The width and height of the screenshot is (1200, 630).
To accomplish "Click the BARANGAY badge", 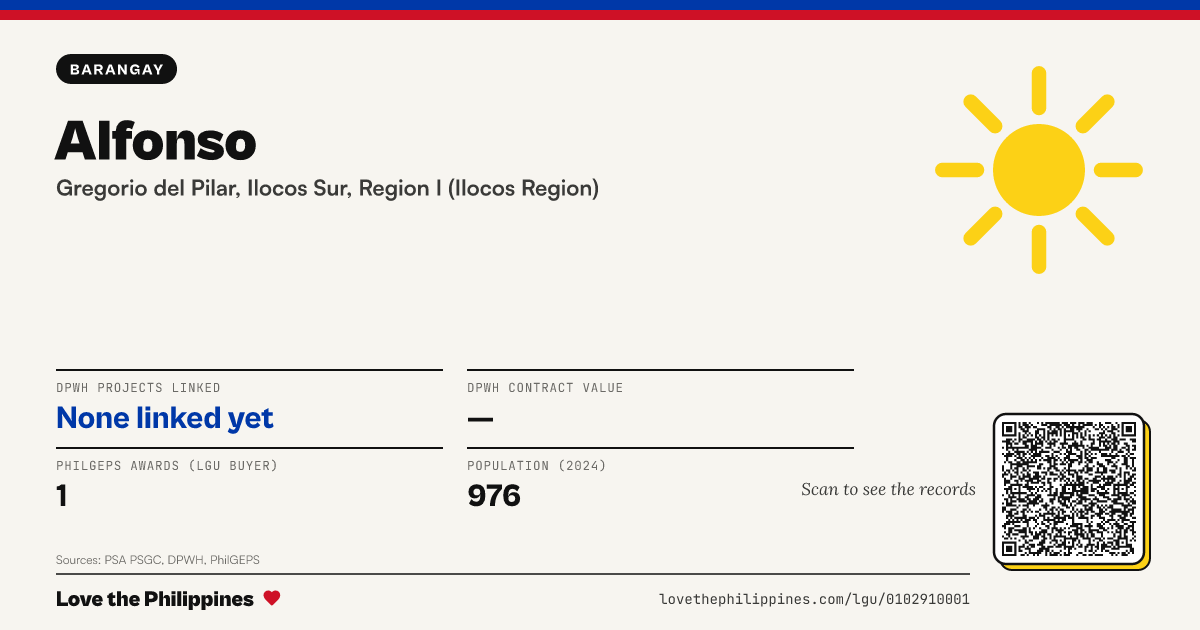I will pos(117,69).
